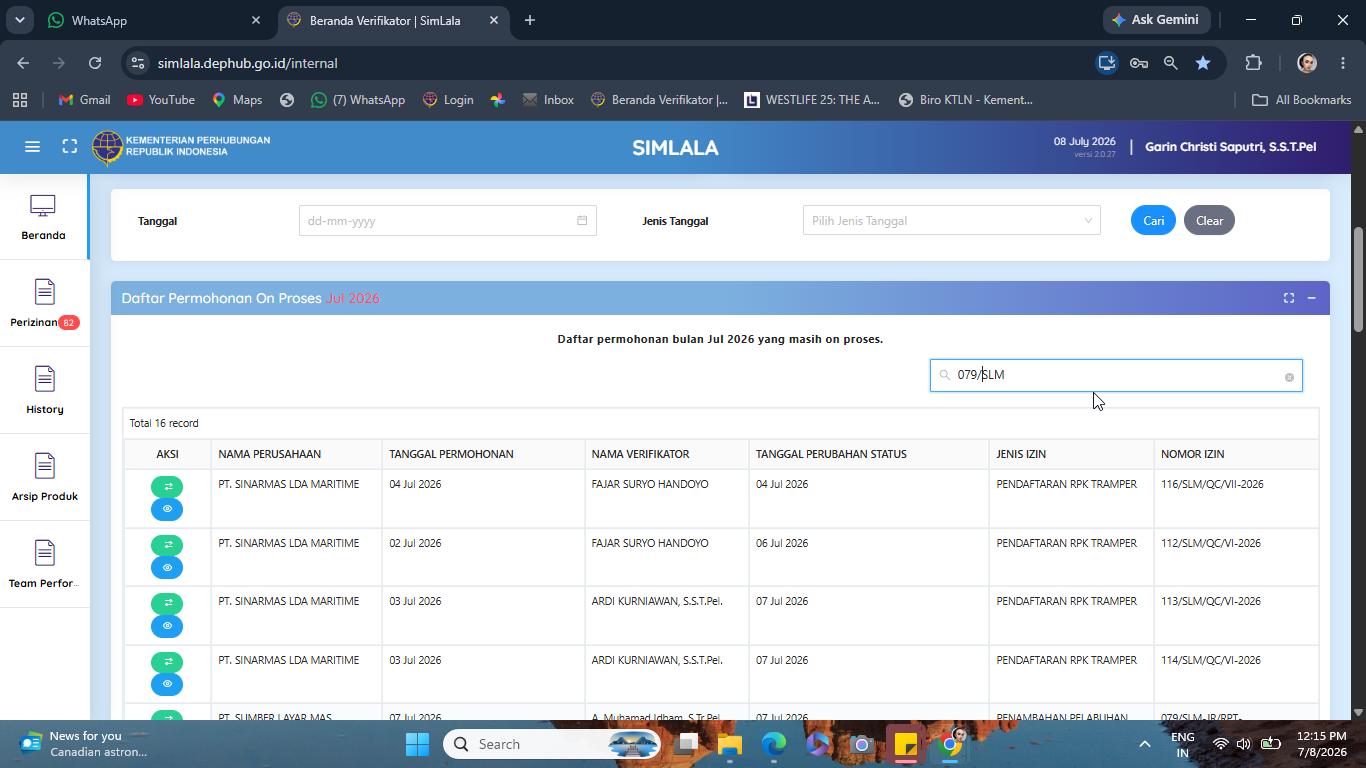Click the Tanggal date input field
The image size is (1366, 768).
coord(447,221)
